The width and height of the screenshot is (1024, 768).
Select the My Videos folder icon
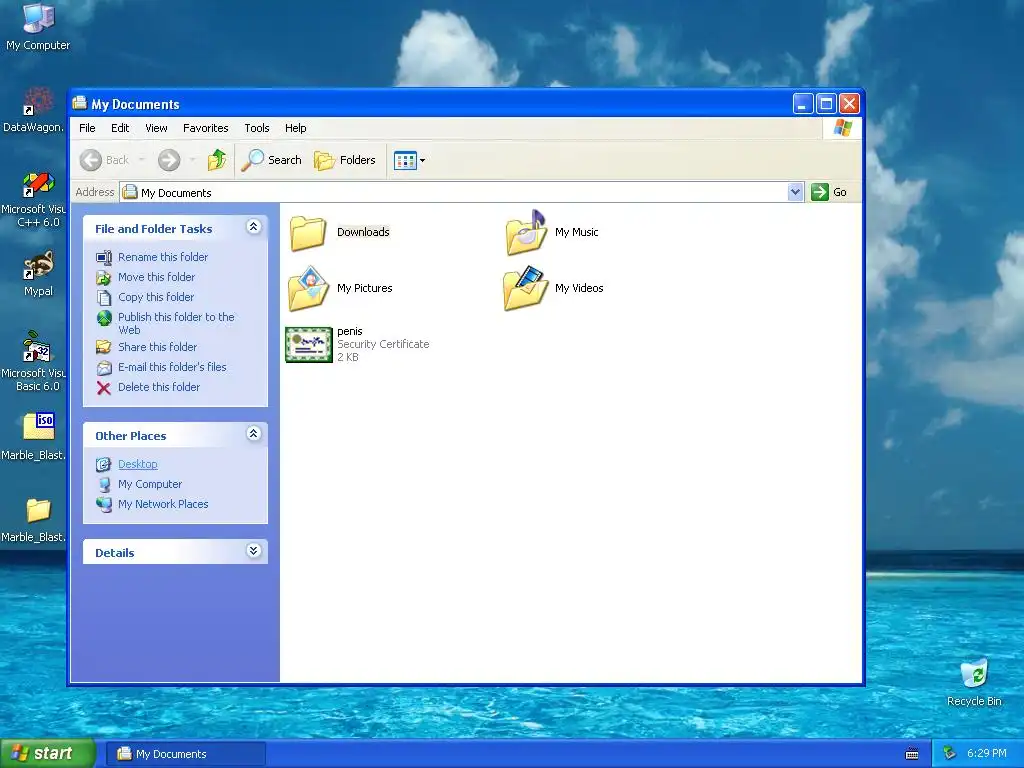526,288
